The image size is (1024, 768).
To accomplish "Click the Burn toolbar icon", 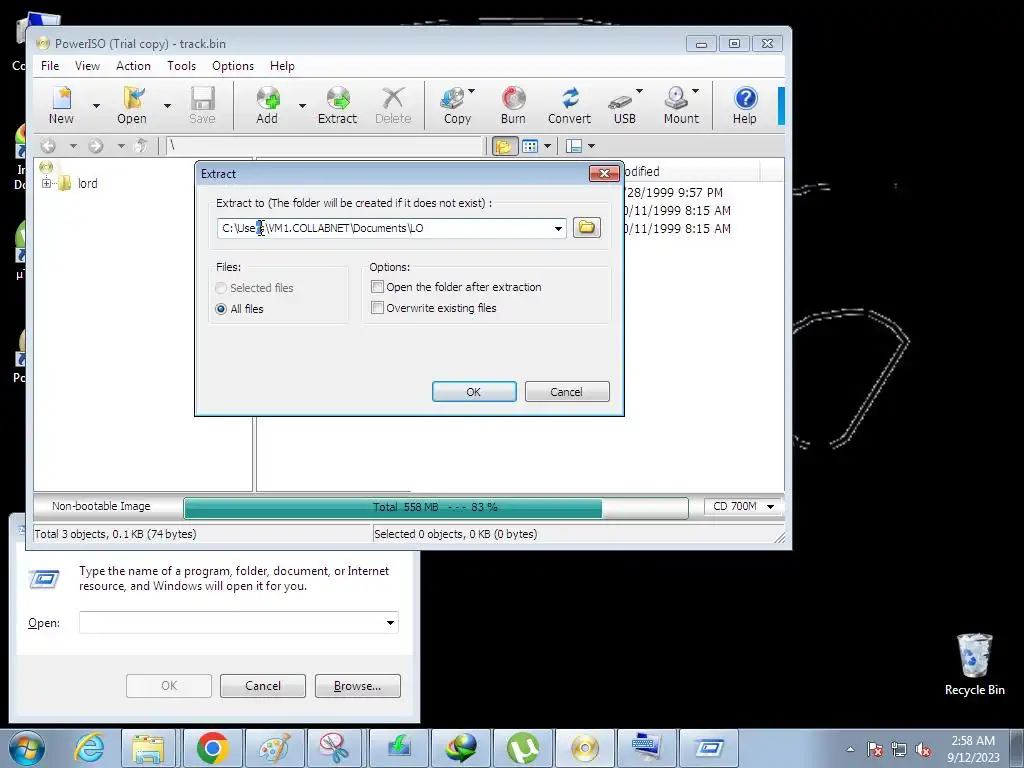I will (513, 105).
